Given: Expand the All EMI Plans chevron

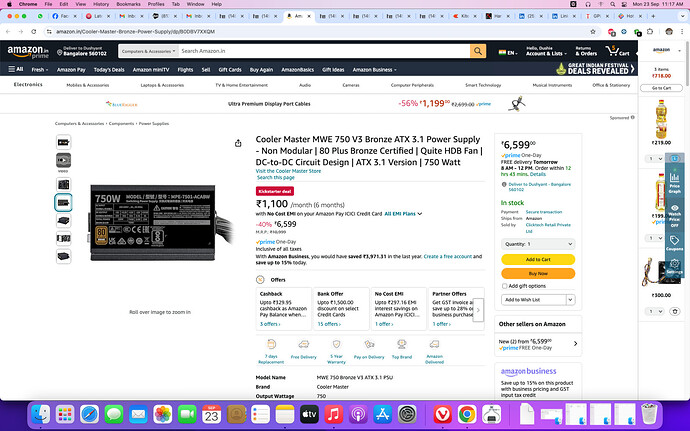Looking at the screenshot, I should point(420,214).
